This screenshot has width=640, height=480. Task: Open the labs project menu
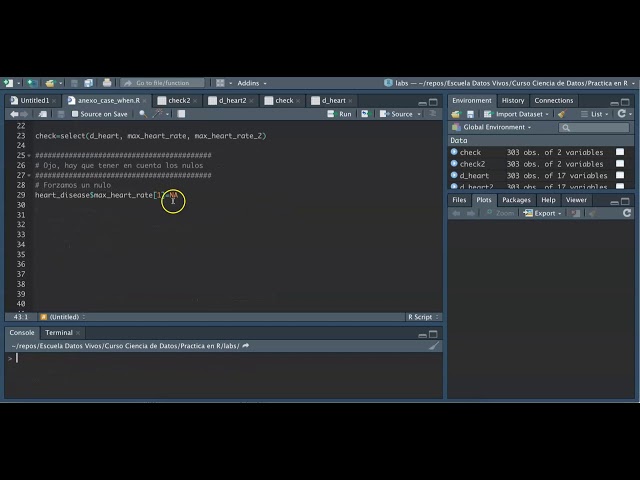(x=510, y=83)
